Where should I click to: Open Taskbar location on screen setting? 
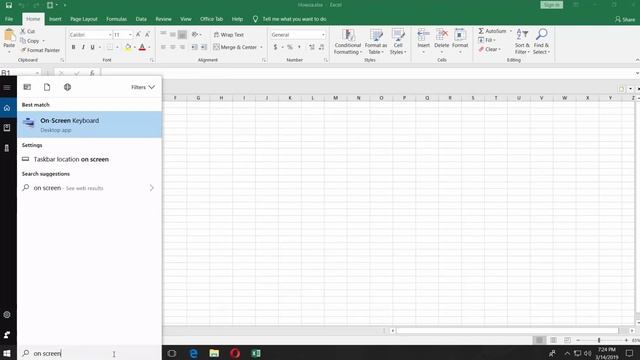point(89,159)
